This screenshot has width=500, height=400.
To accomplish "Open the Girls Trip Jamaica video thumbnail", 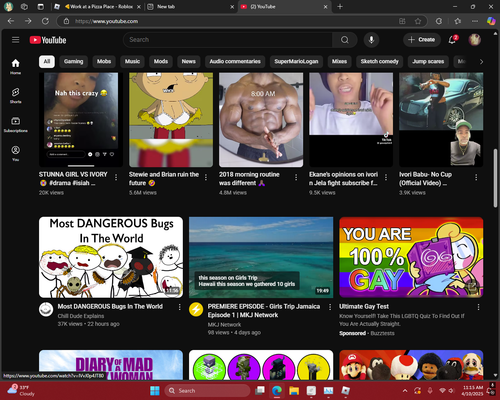I will point(261,257).
